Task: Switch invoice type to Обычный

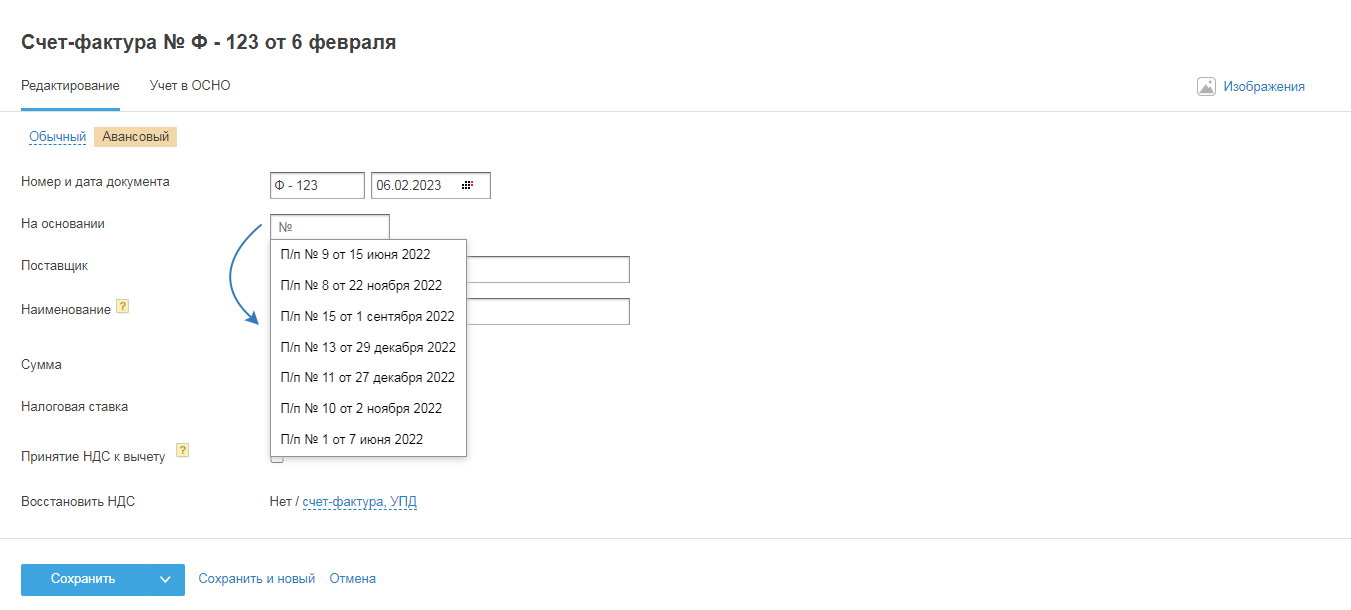Action: [x=57, y=137]
